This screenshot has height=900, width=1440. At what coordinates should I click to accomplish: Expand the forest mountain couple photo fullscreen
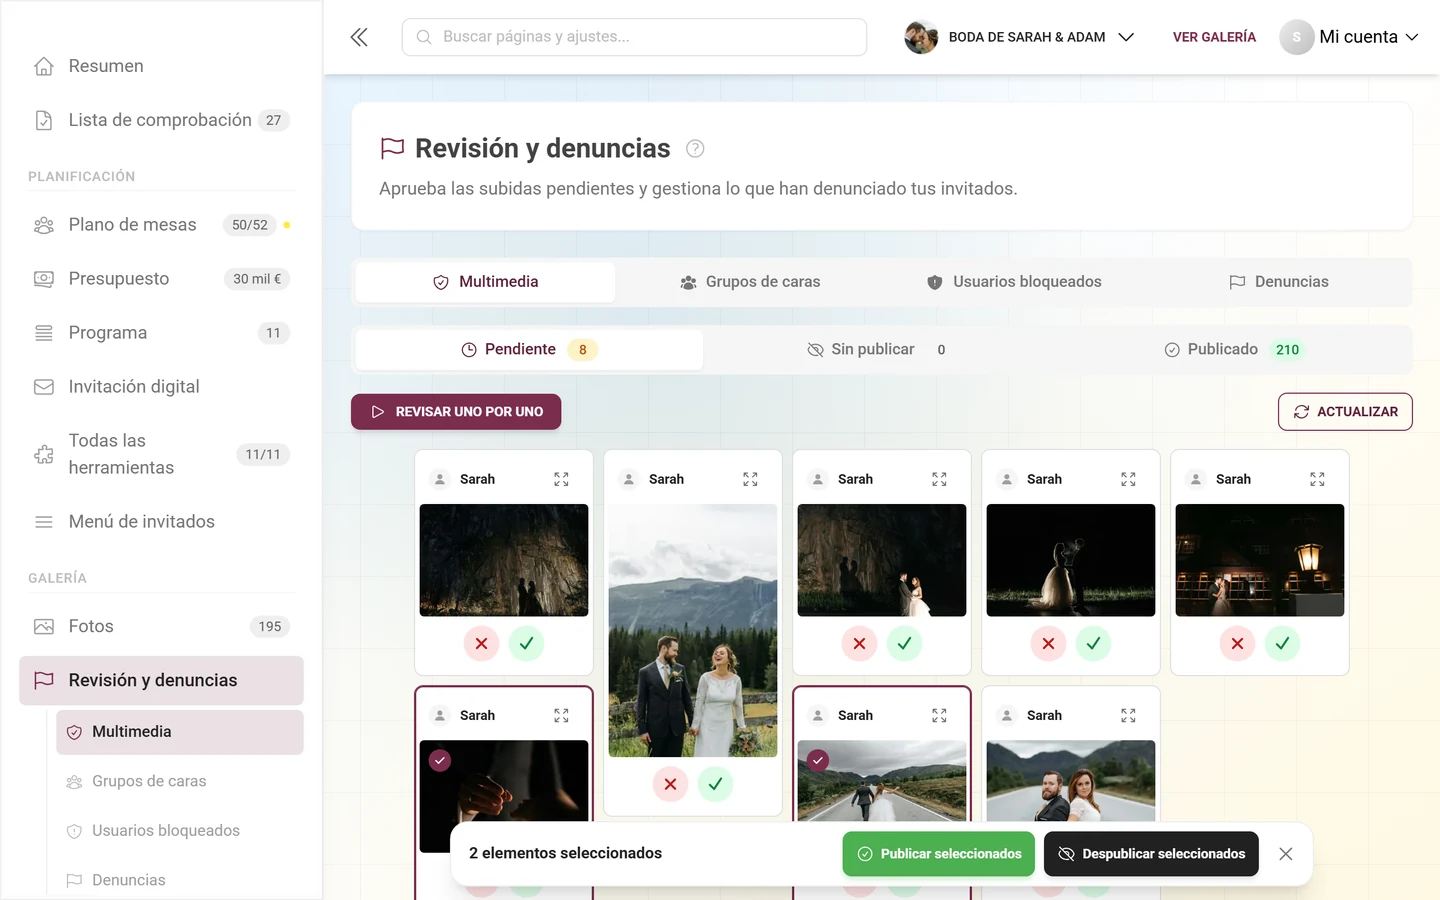click(x=750, y=479)
